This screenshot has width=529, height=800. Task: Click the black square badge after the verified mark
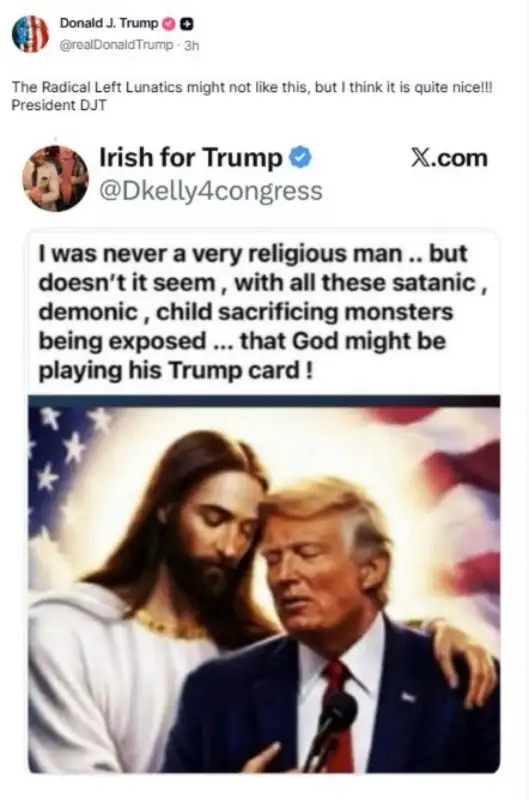[x=187, y=23]
